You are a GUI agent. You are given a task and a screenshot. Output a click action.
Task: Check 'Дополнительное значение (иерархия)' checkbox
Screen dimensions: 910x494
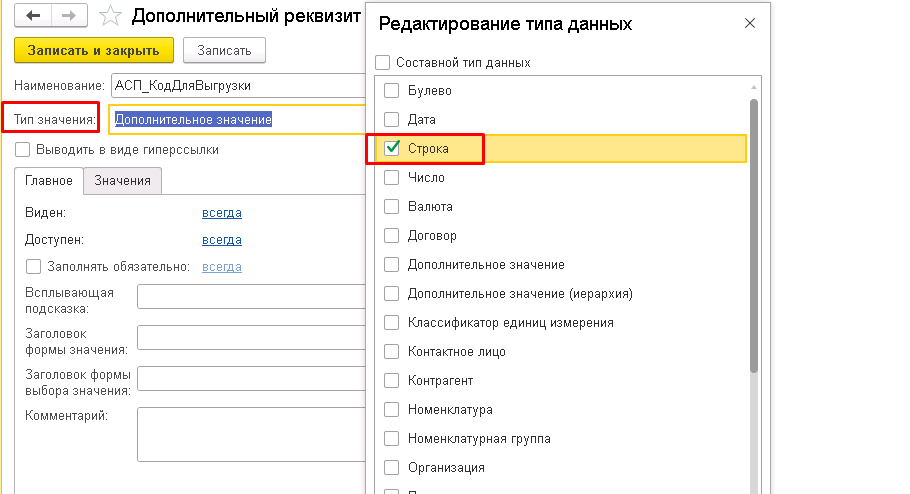click(392, 294)
